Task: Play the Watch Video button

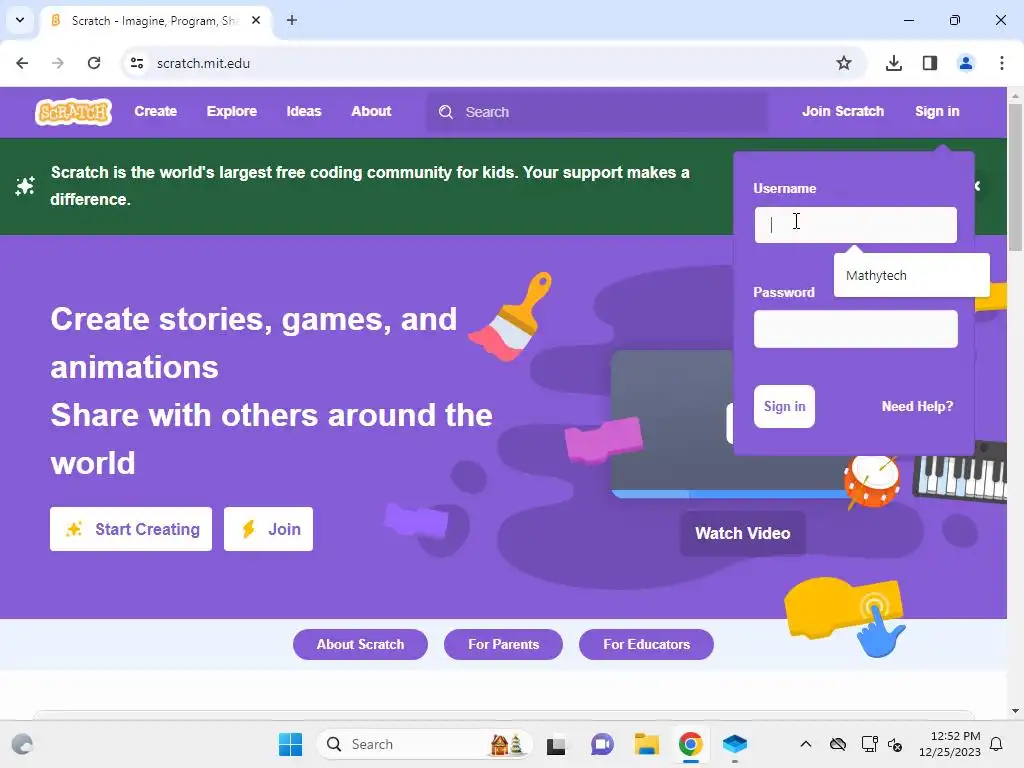Action: tap(743, 534)
